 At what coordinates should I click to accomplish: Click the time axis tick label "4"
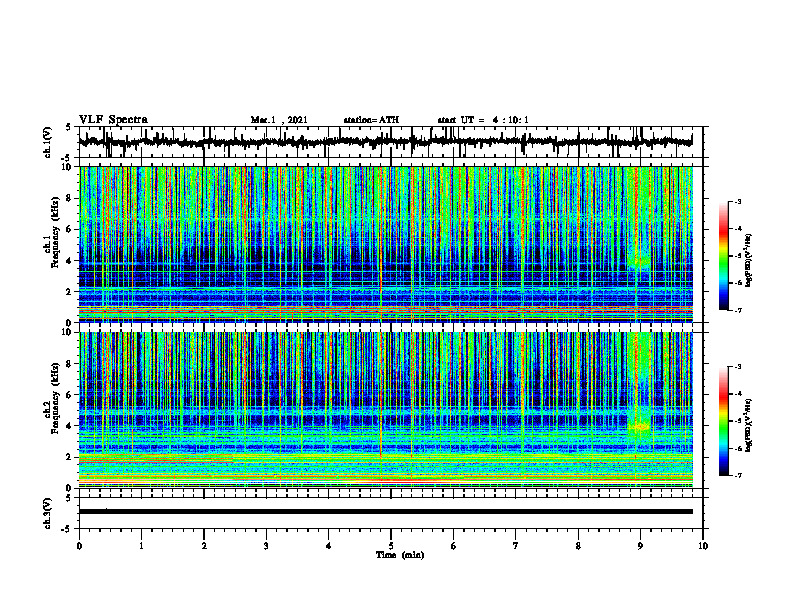coord(329,546)
